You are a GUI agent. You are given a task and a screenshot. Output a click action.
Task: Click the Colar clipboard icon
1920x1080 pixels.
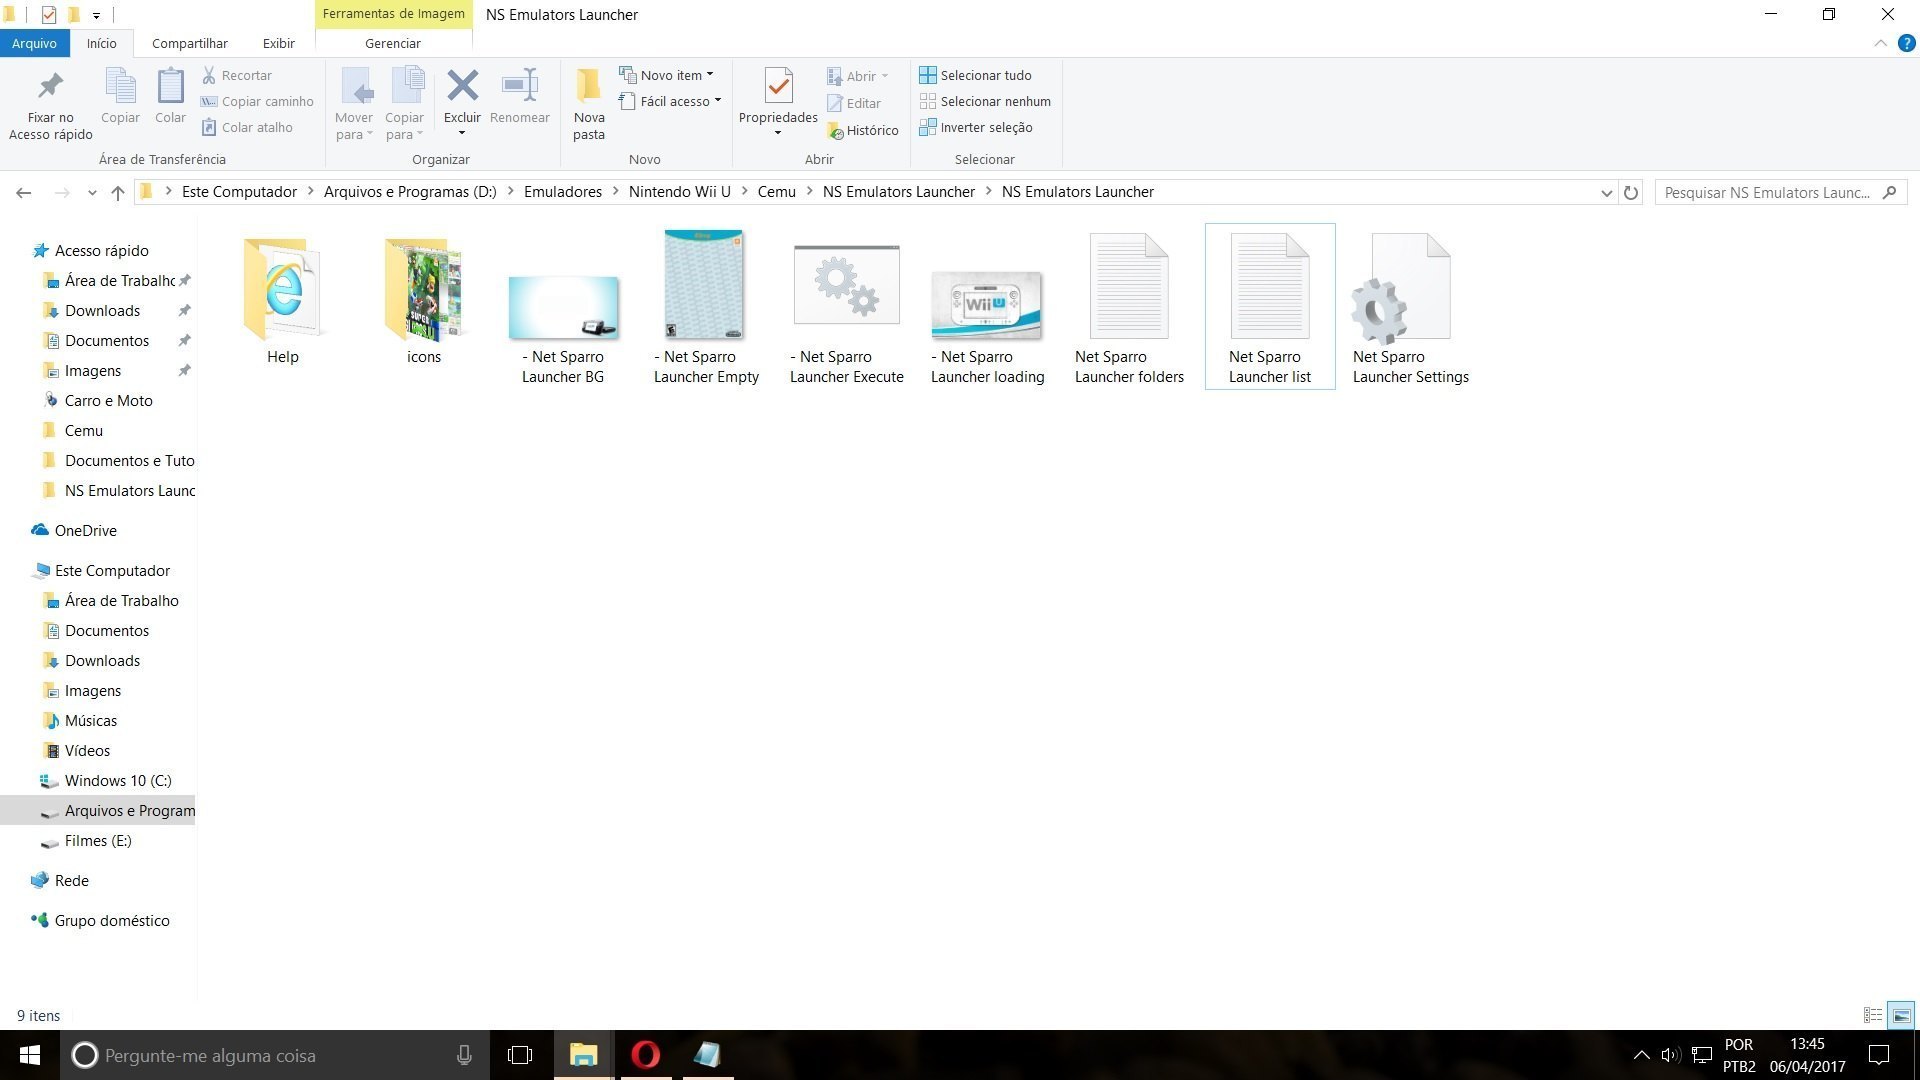(x=170, y=97)
